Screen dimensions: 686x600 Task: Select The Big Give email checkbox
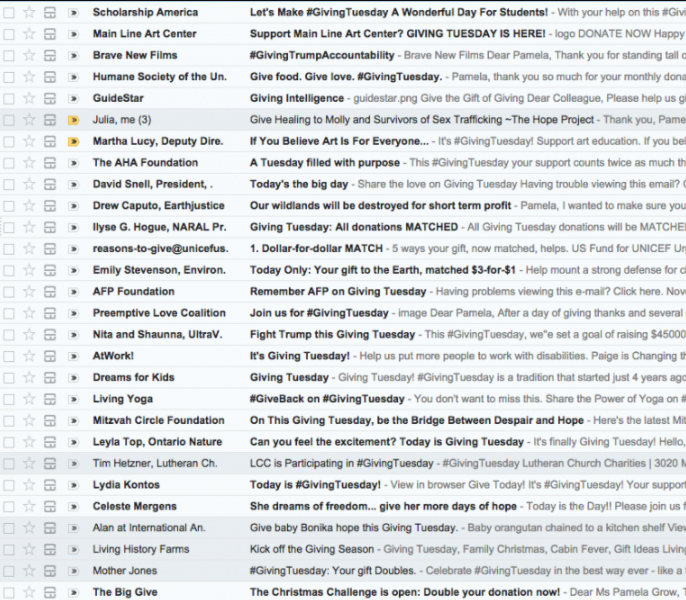click(x=9, y=593)
